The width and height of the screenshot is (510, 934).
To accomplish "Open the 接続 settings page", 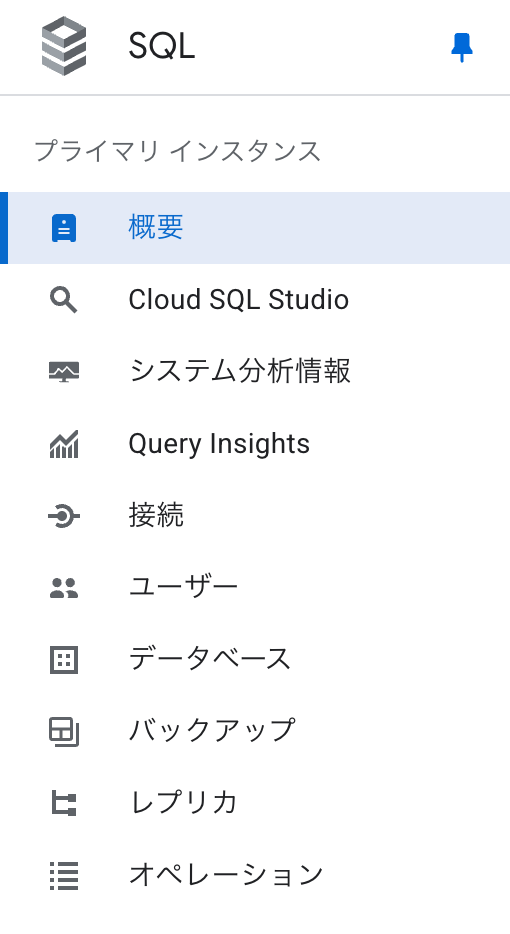I will [255, 516].
